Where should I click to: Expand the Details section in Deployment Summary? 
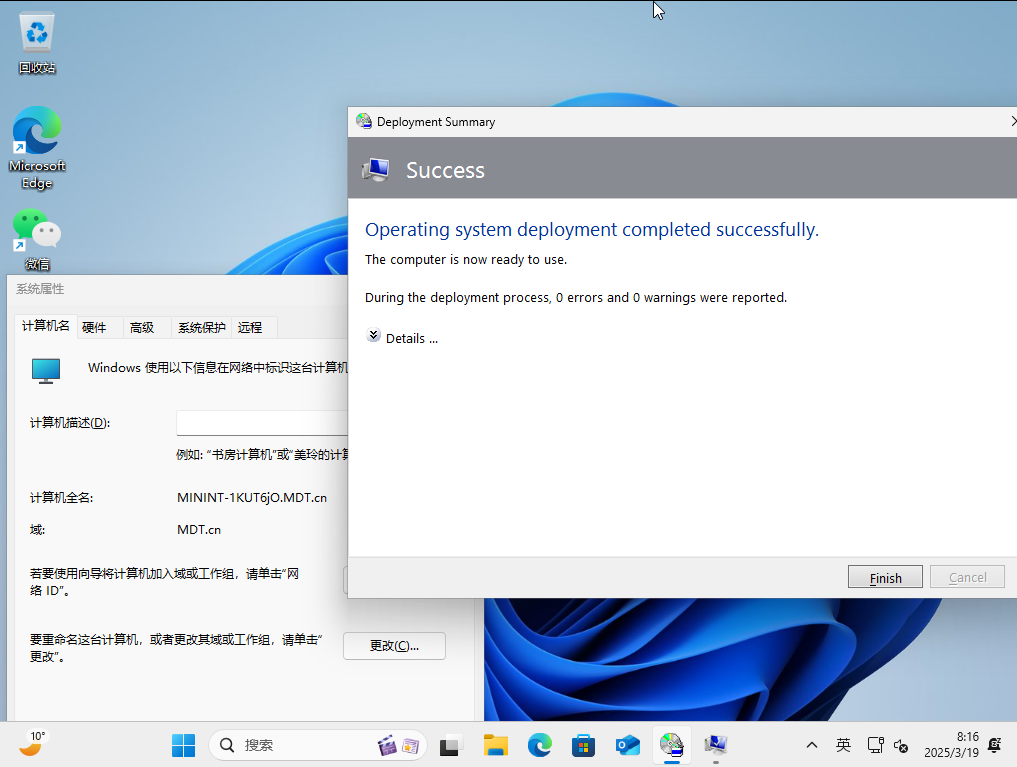[x=403, y=338]
